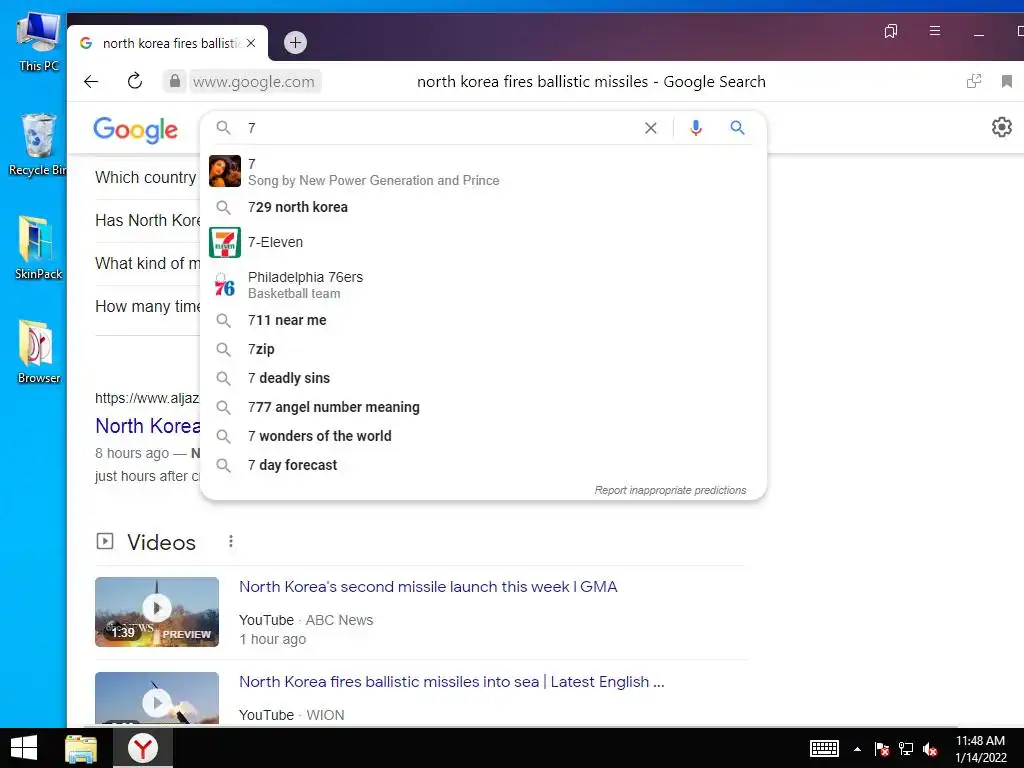The height and width of the screenshot is (768, 1024).
Task: Open the Windows Start menu
Action: point(24,748)
